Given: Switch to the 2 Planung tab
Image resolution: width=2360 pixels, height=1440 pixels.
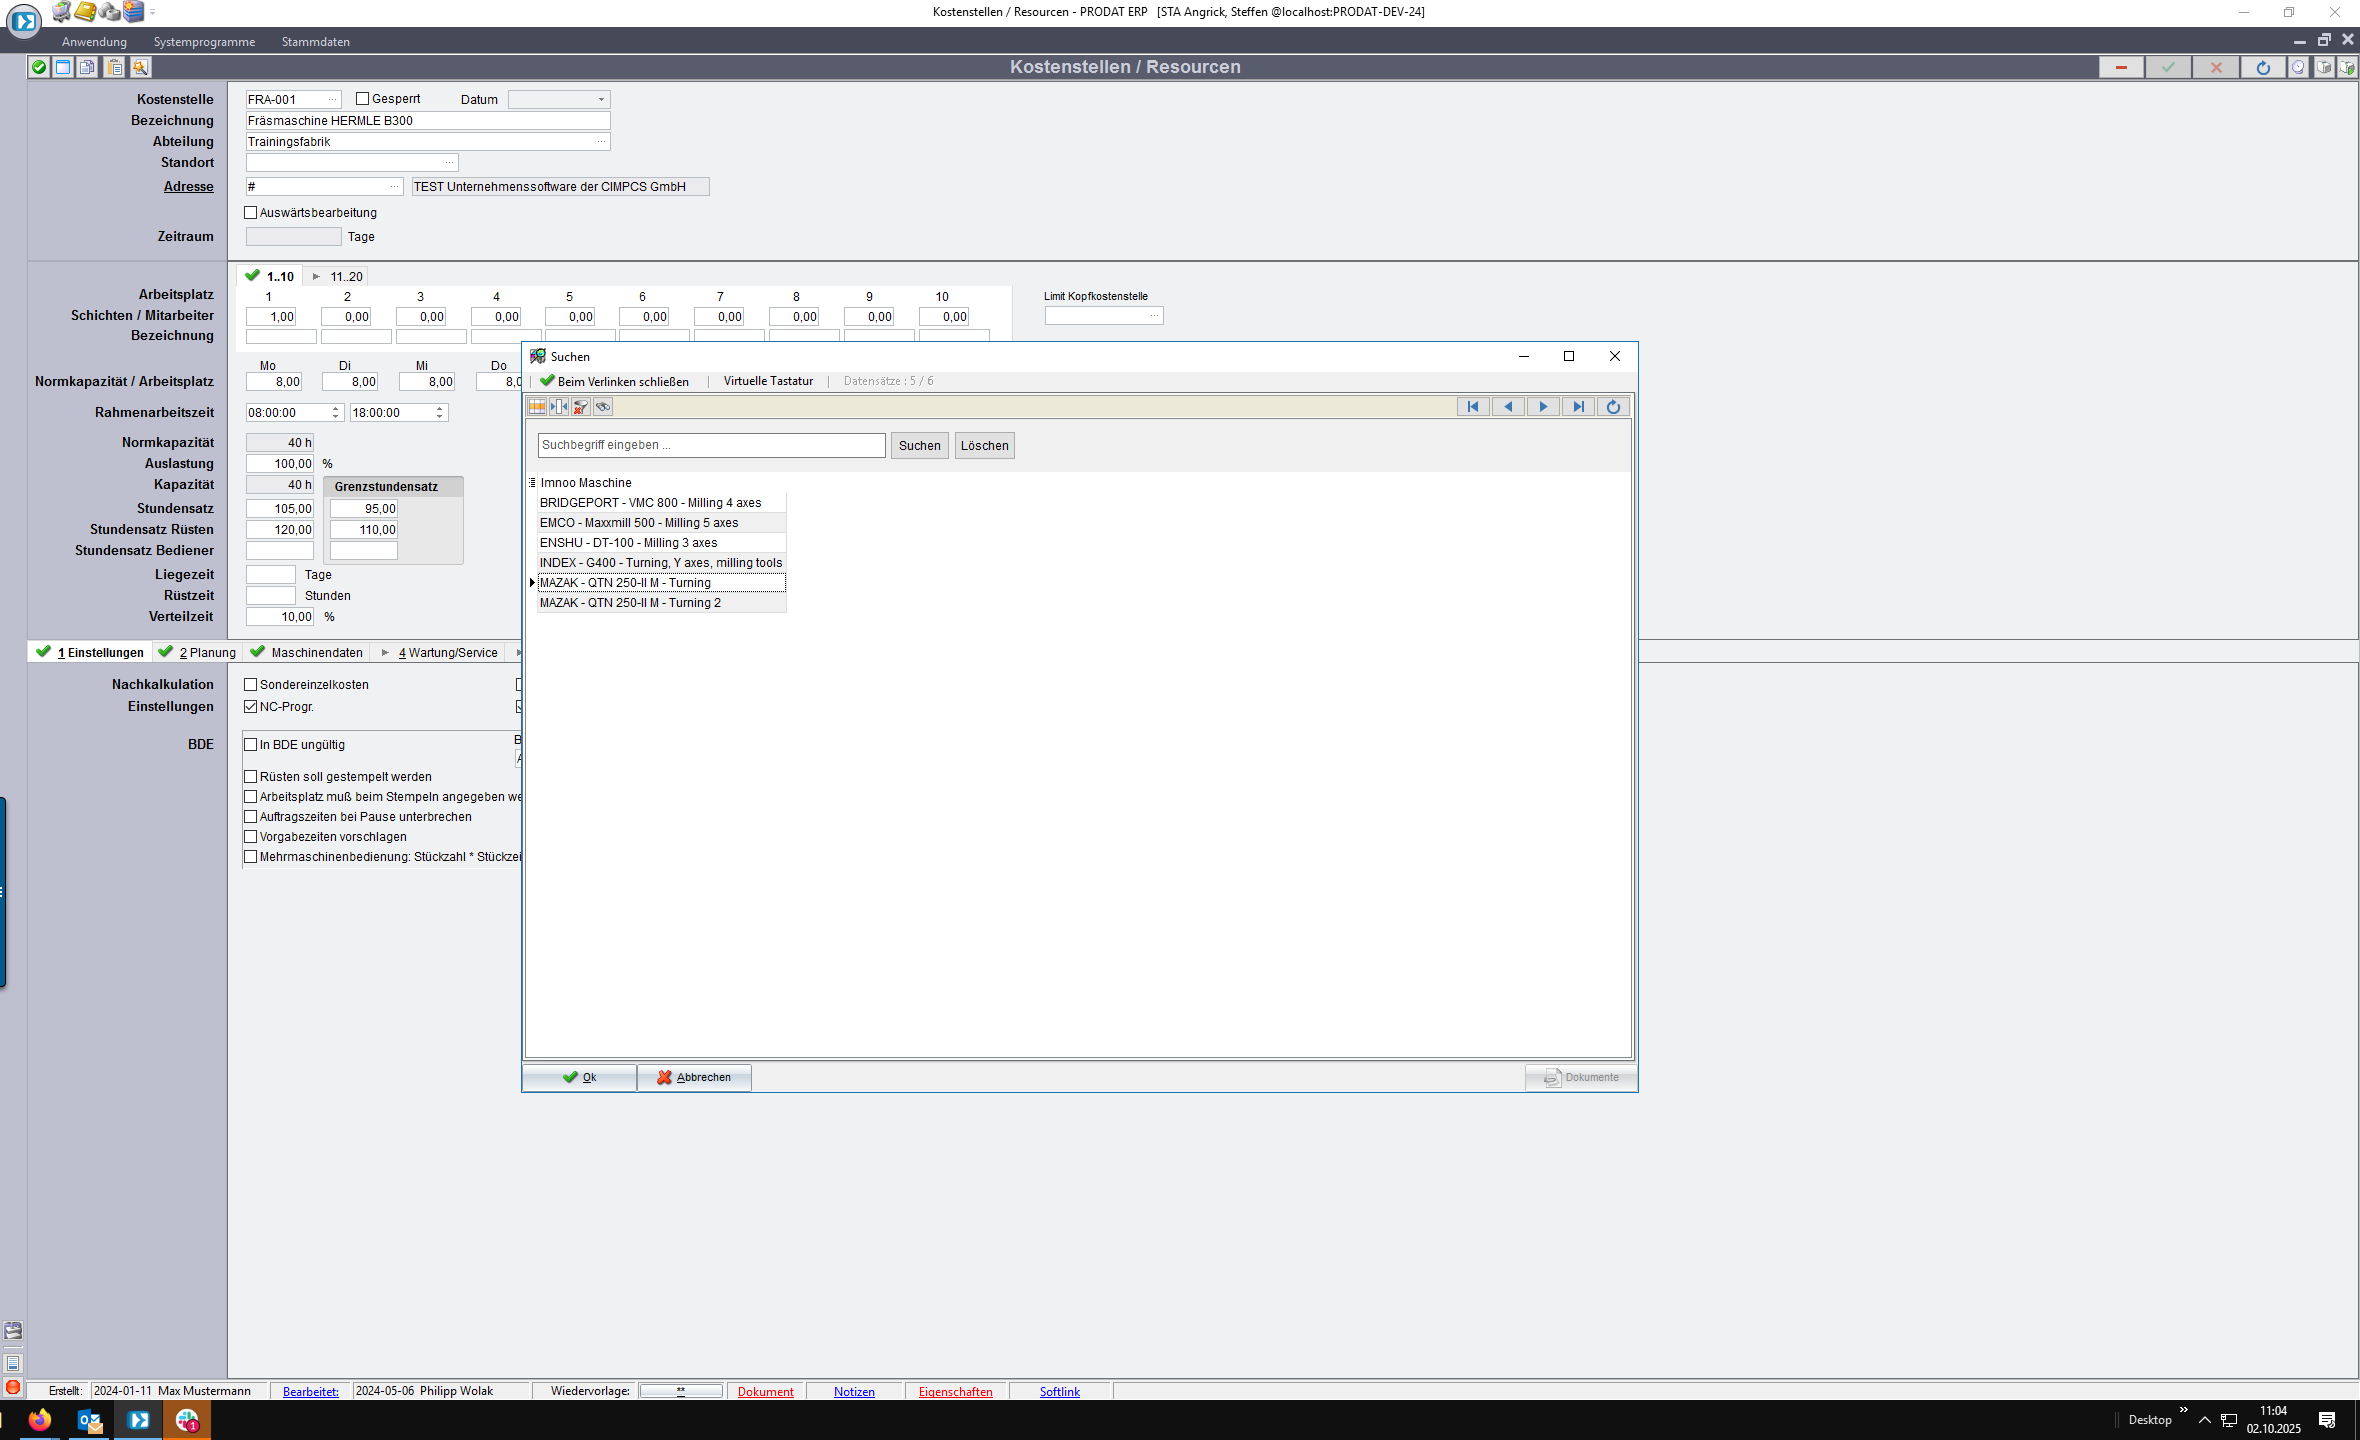Looking at the screenshot, I should coord(206,653).
